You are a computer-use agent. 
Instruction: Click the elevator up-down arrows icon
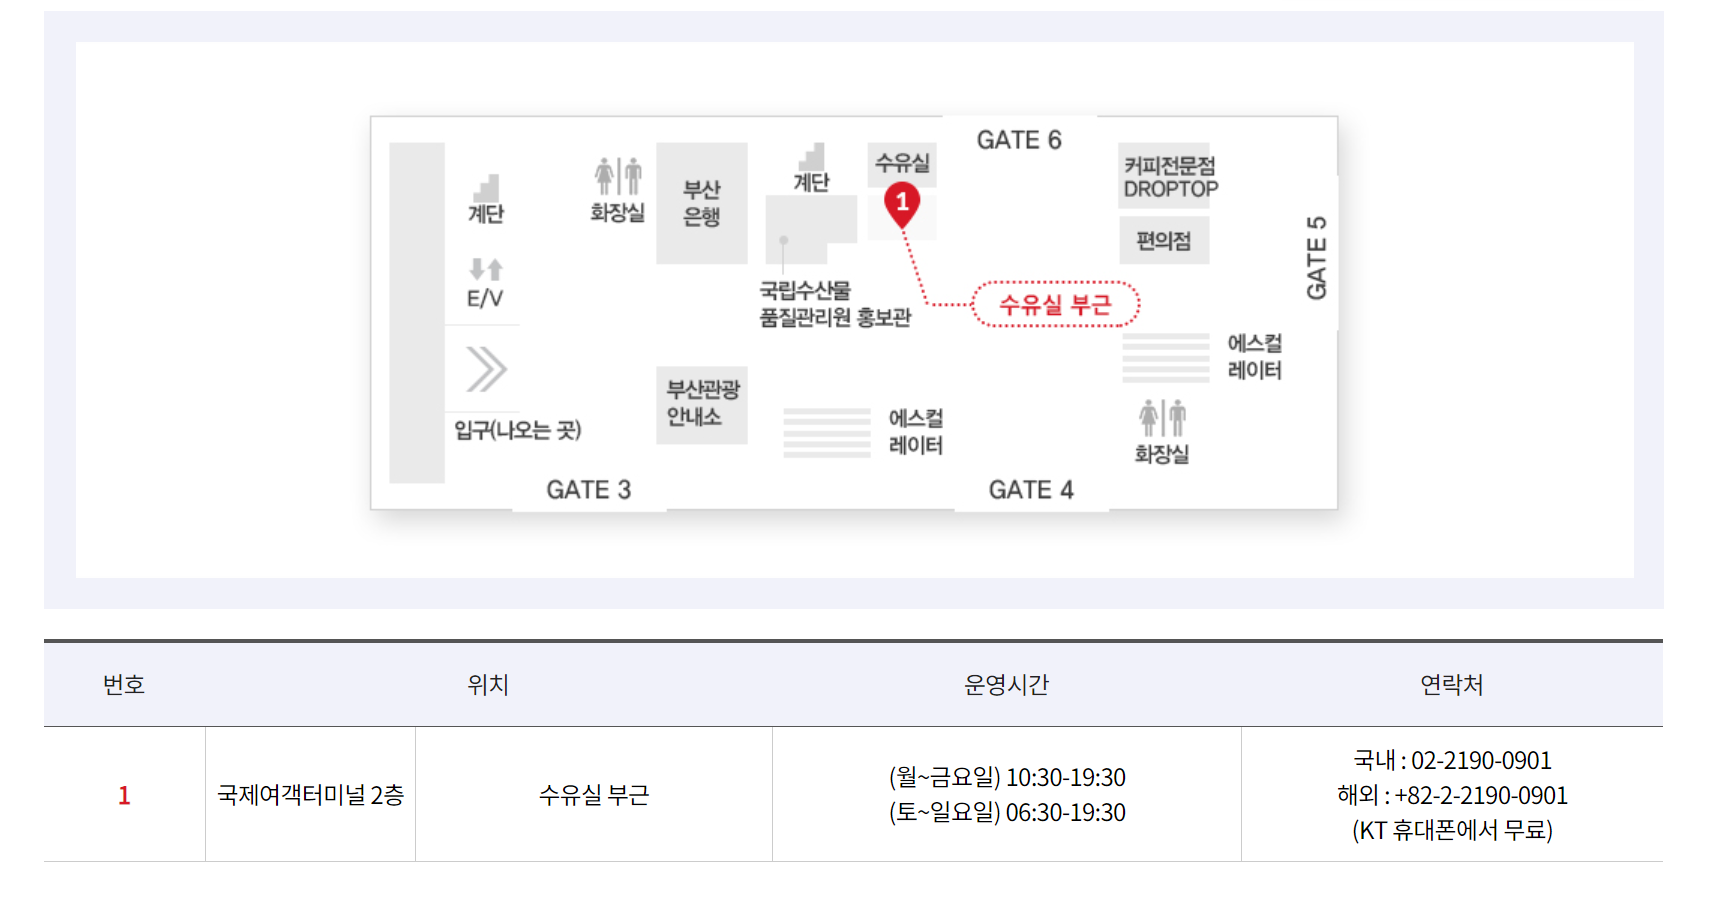[486, 269]
